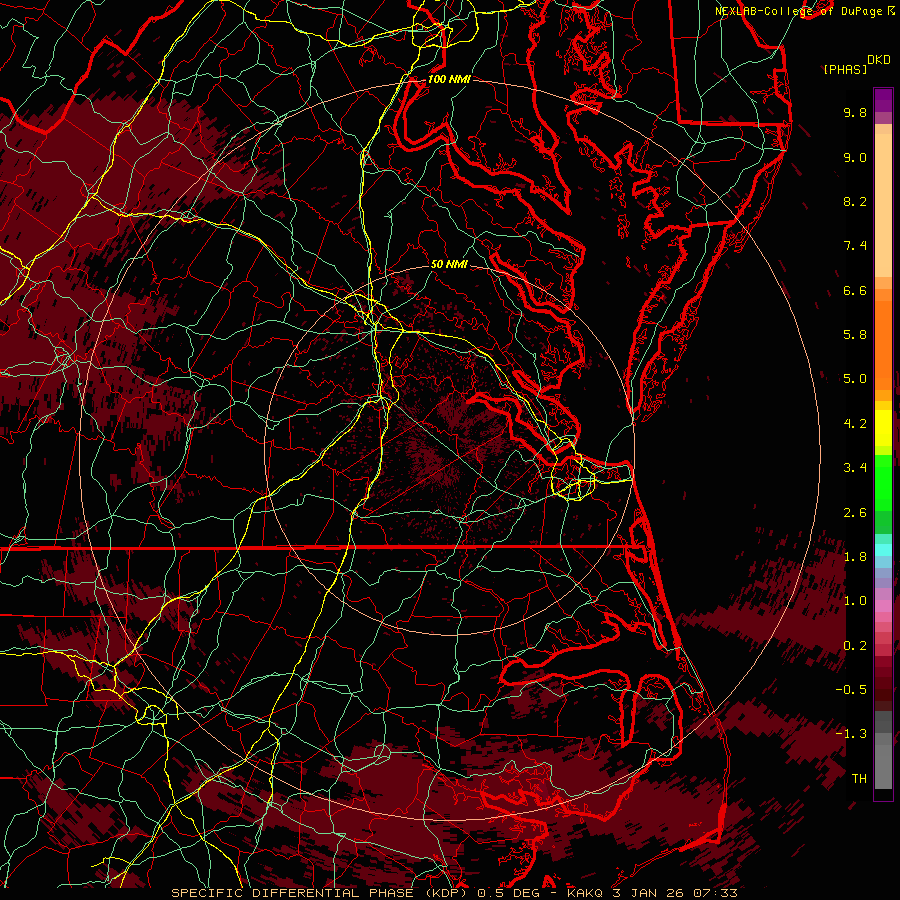Pick the bright green color bar segment
Image resolution: width=900 pixels, height=900 pixels.
click(883, 483)
